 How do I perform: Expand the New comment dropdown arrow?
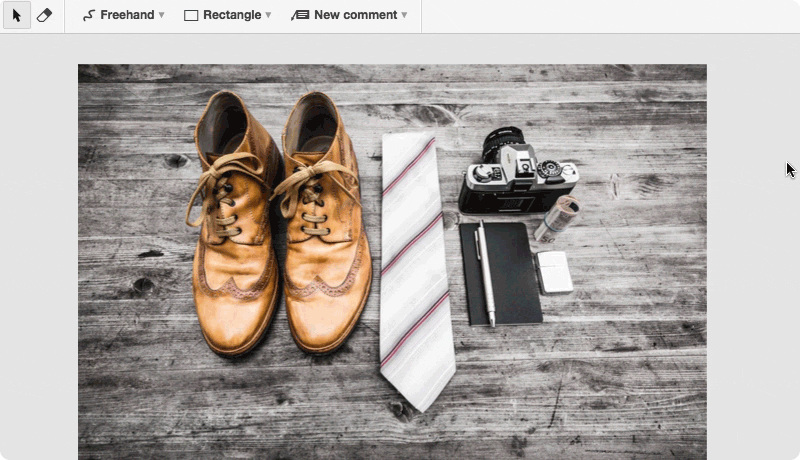(404, 15)
